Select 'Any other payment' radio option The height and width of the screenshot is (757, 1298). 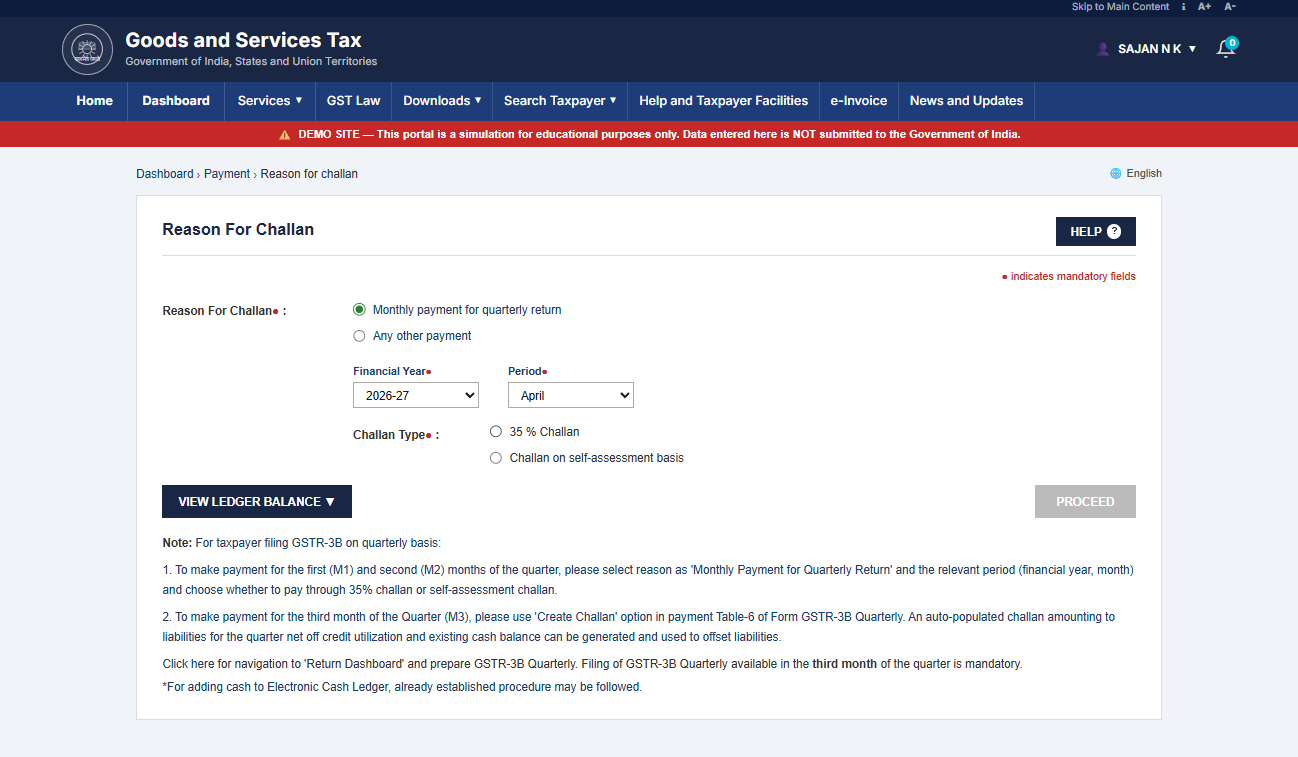359,336
